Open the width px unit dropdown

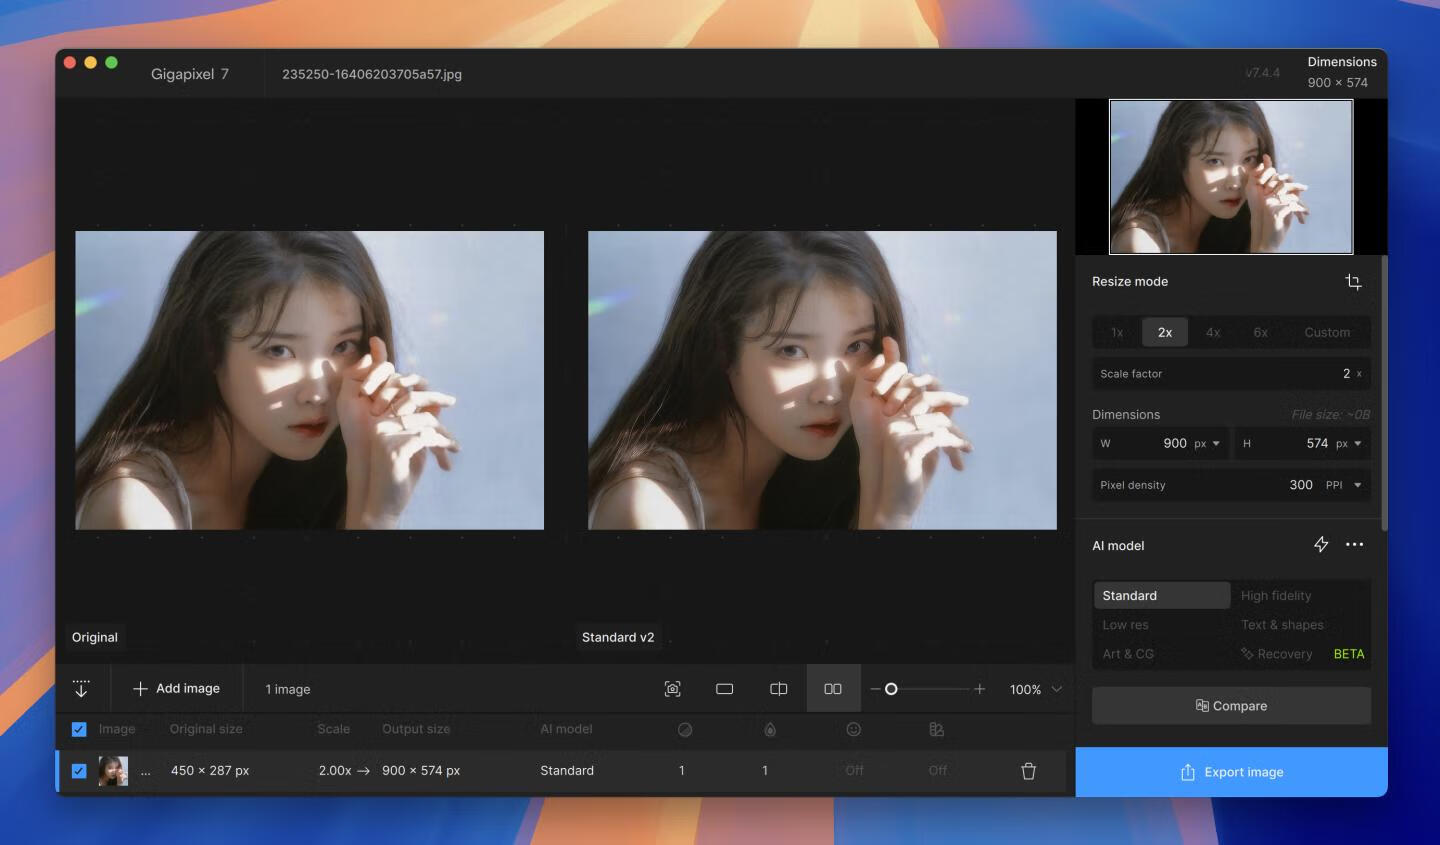coord(1208,443)
